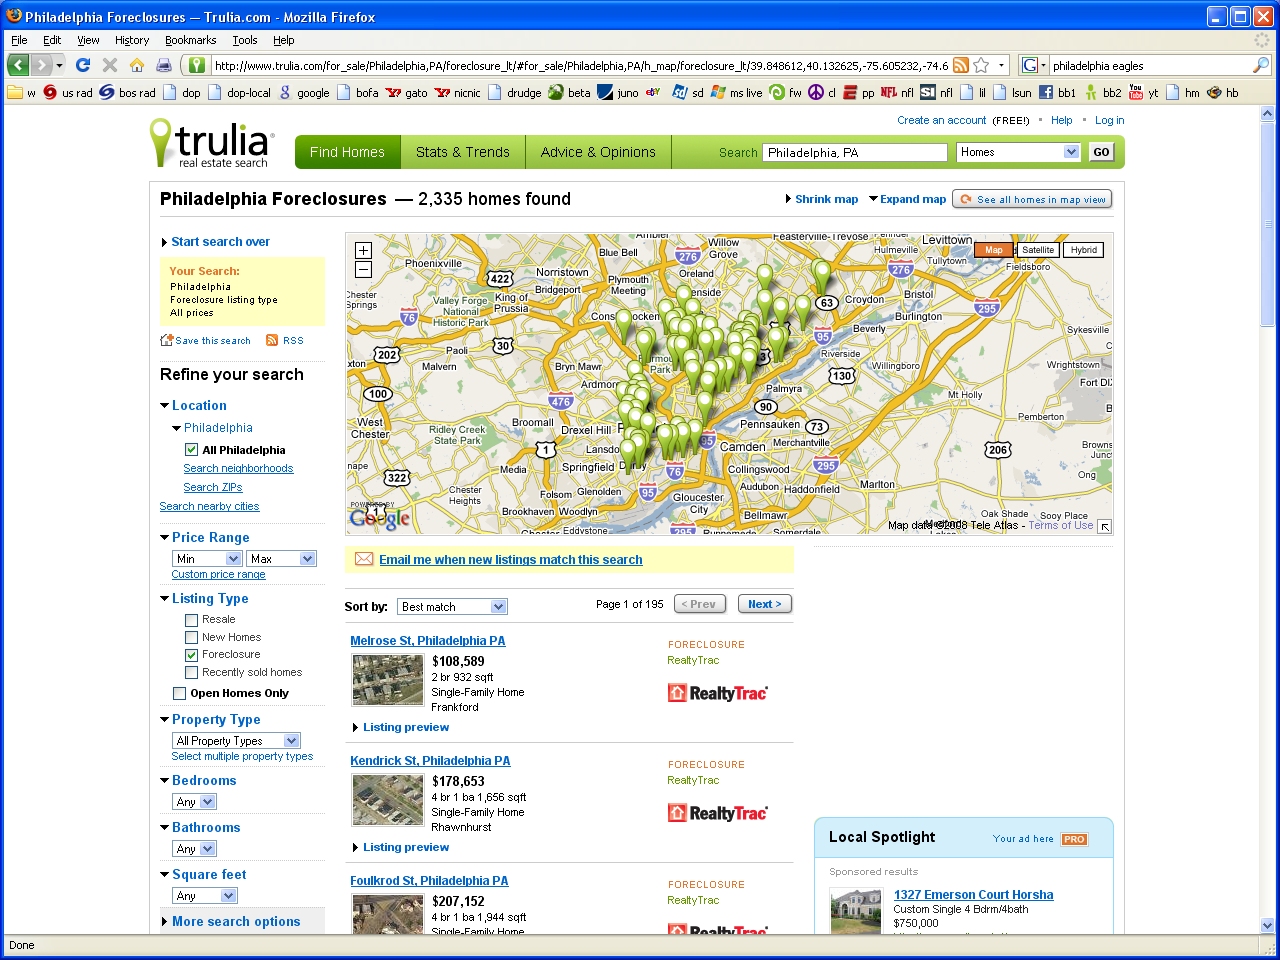Collapse the map overview corner arrow
The width and height of the screenshot is (1280, 960).
point(1104,526)
